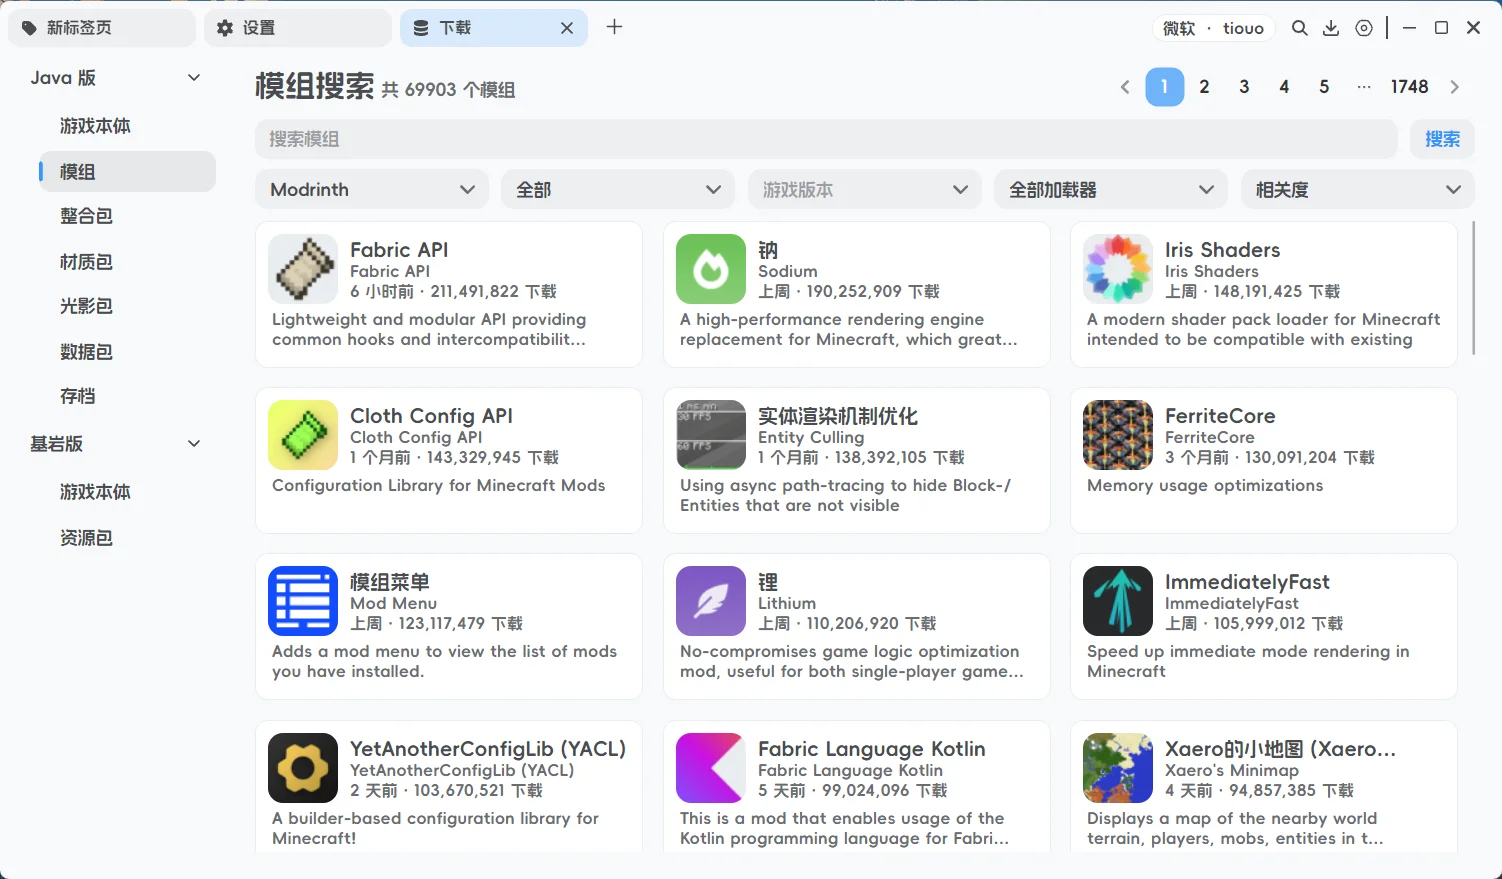Select the 下载 tab
The width and height of the screenshot is (1502, 879).
coord(494,28)
